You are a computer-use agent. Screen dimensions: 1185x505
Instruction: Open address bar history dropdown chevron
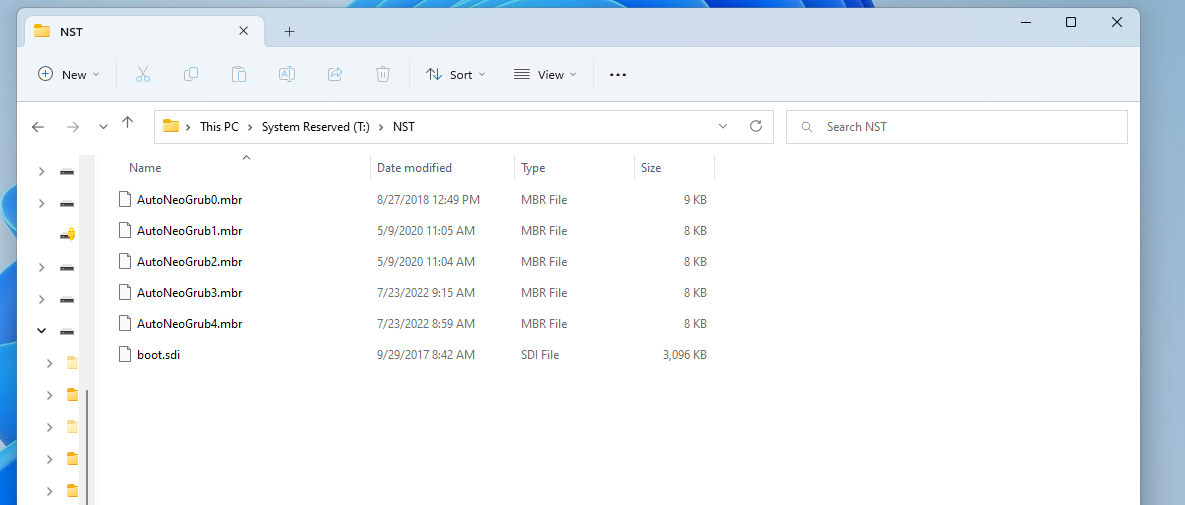click(723, 126)
